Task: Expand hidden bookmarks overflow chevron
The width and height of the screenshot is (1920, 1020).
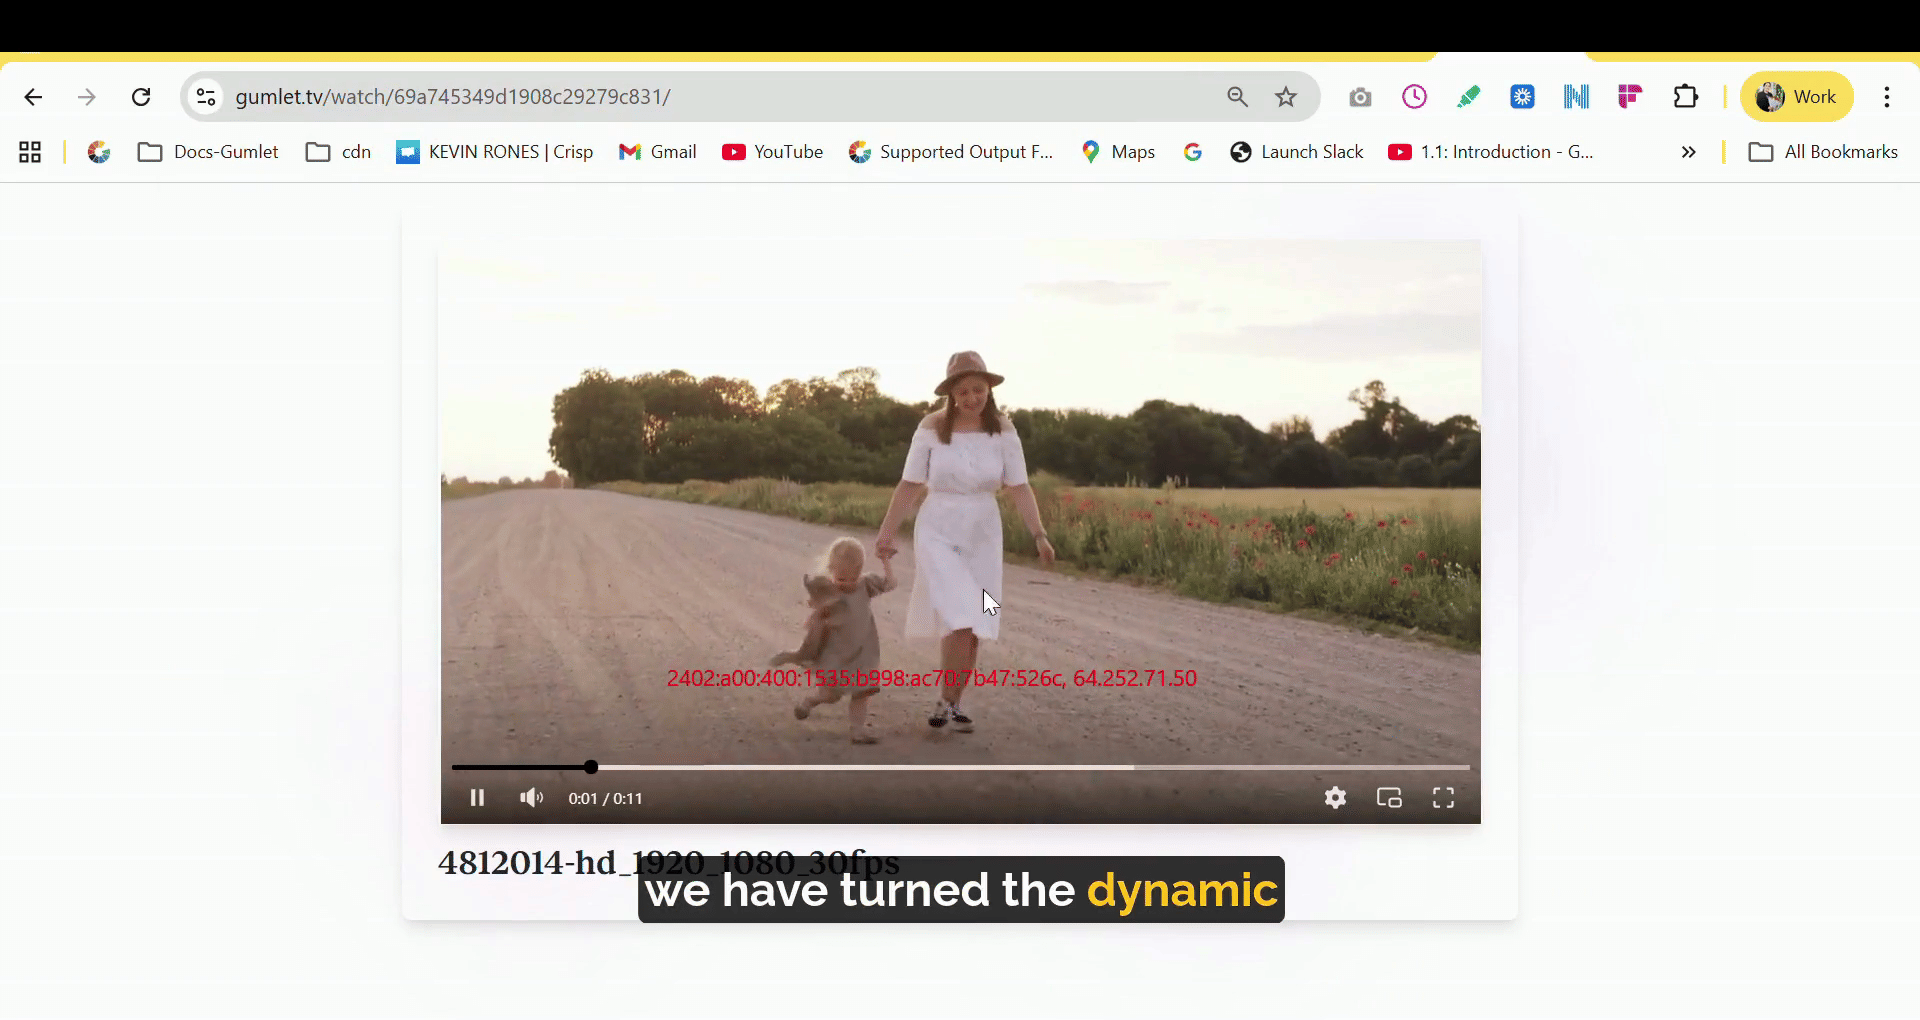Action: [x=1689, y=152]
